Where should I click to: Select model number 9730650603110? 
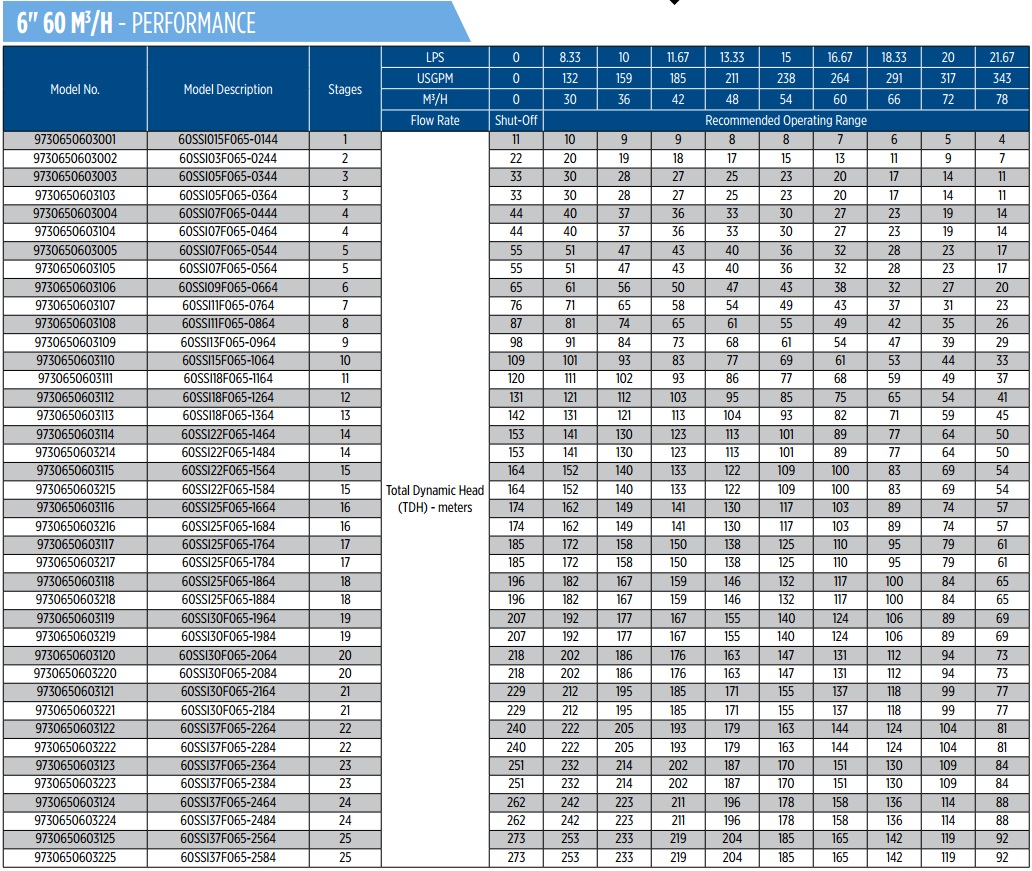point(75,360)
